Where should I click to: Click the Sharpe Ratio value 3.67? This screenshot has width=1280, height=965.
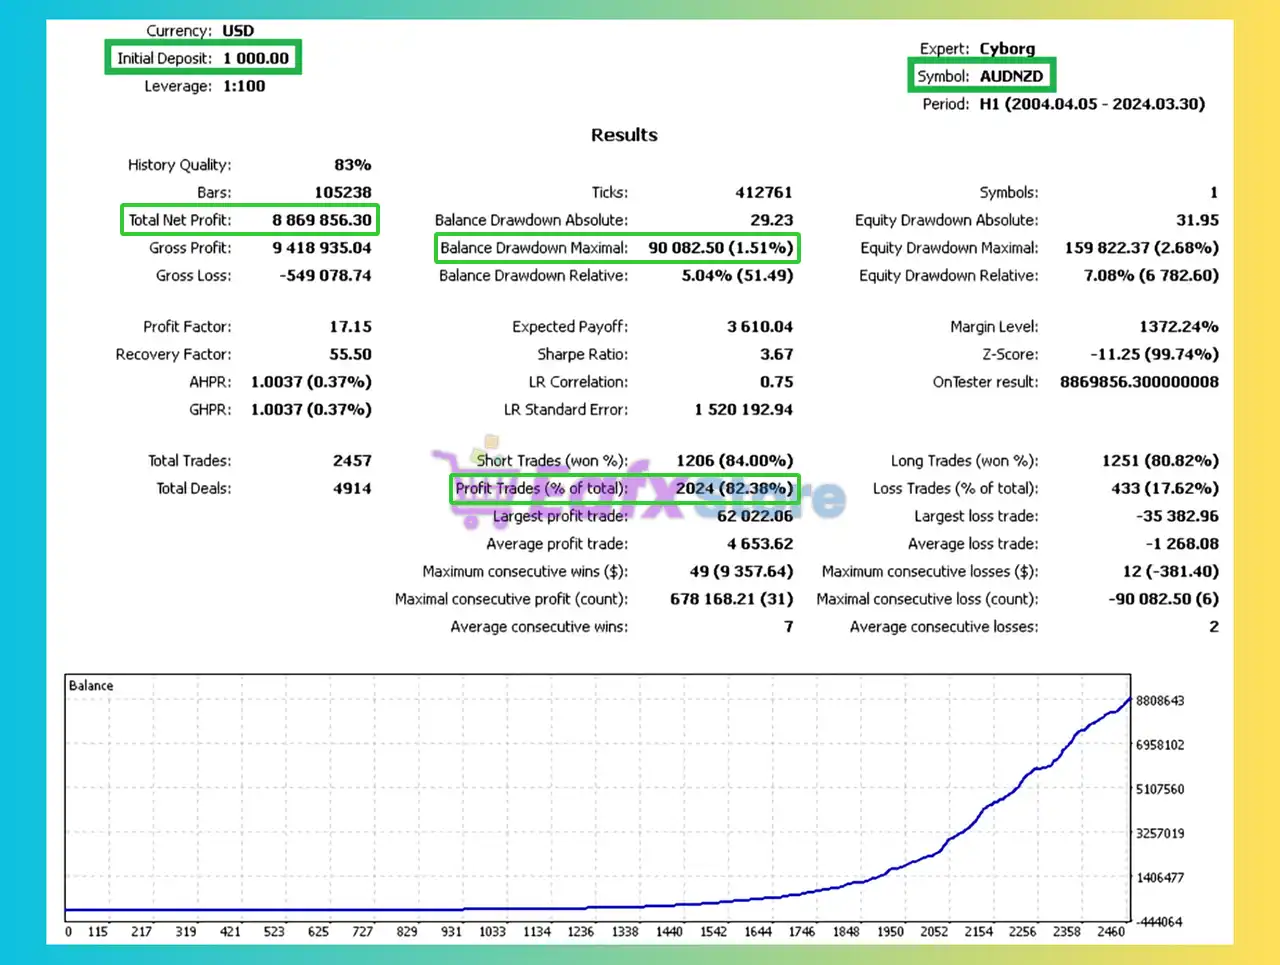pos(776,354)
